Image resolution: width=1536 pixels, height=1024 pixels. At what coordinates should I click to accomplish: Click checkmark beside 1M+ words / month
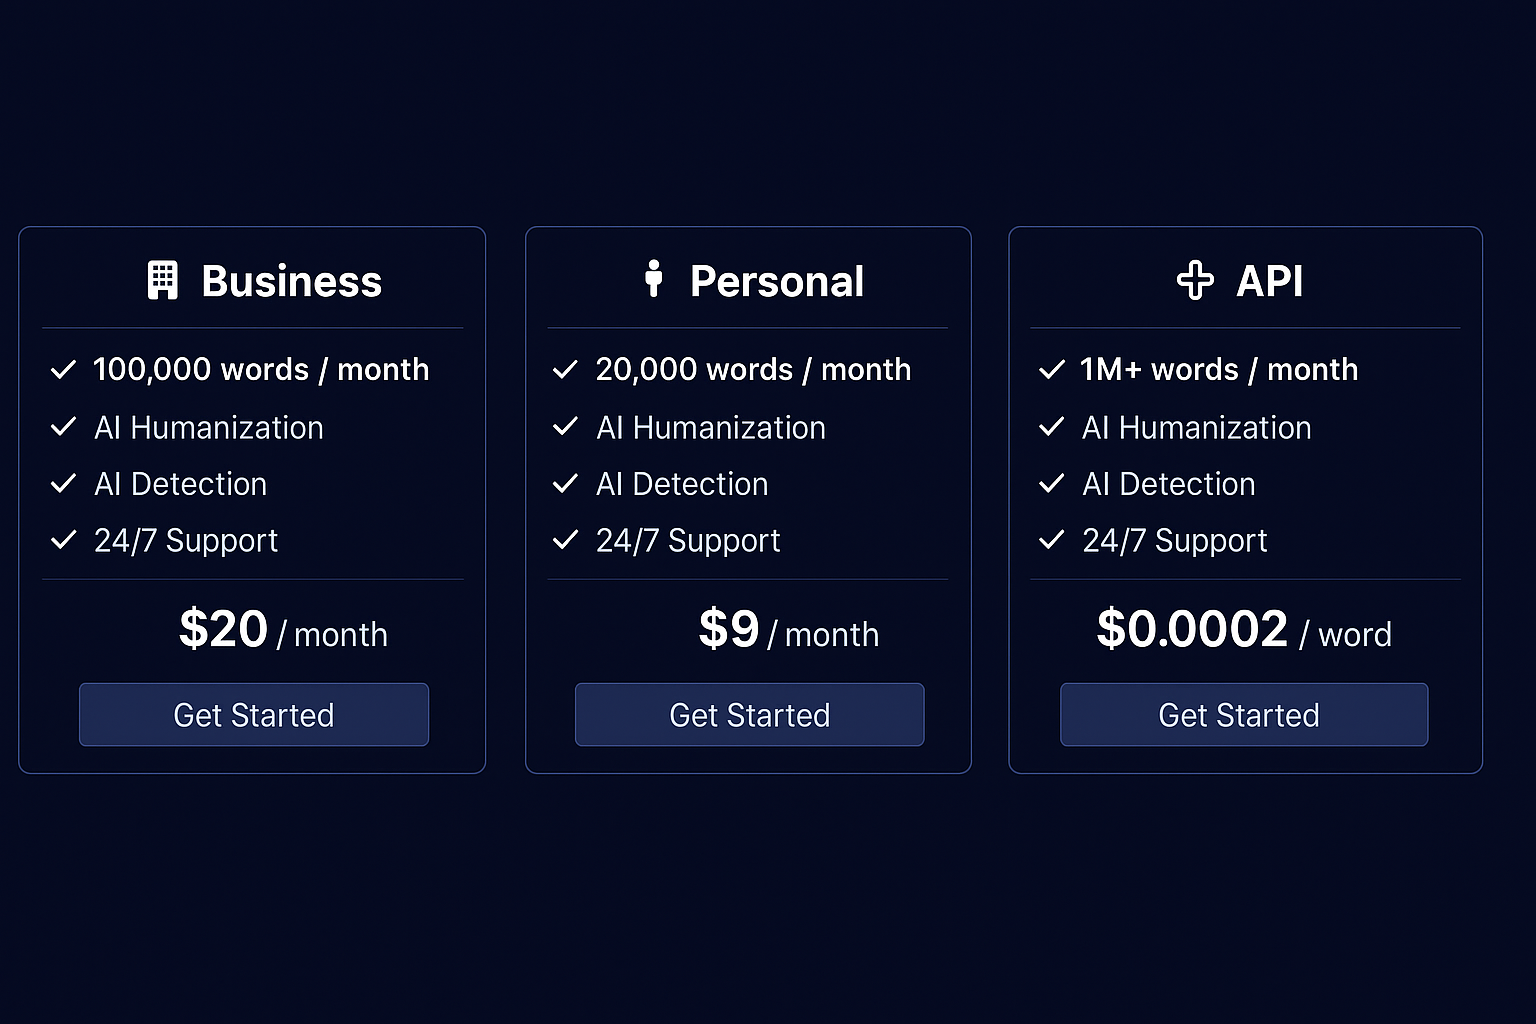pos(1052,370)
